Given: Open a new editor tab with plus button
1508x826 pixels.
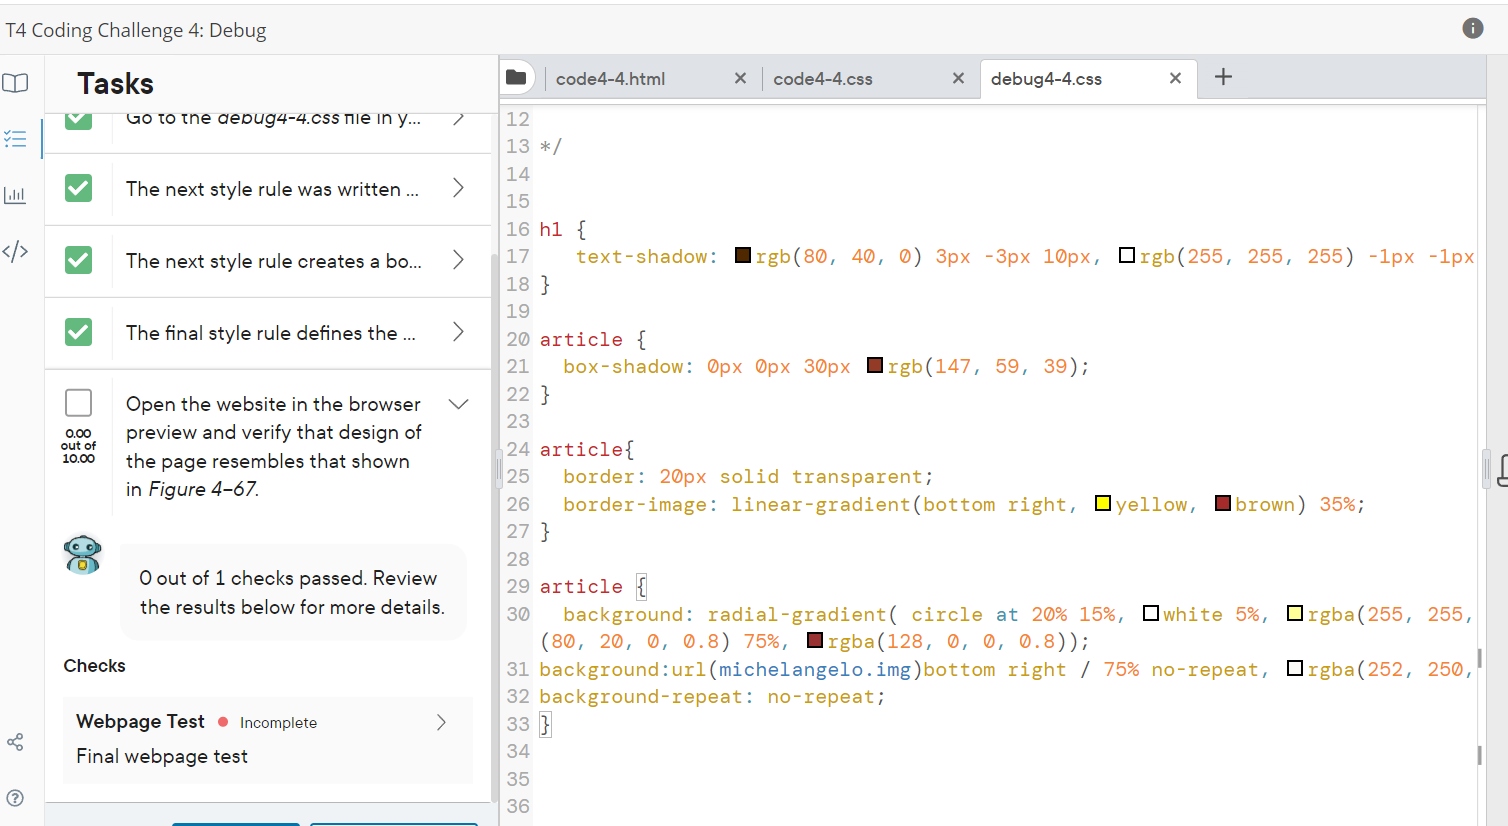Looking at the screenshot, I should tap(1222, 77).
